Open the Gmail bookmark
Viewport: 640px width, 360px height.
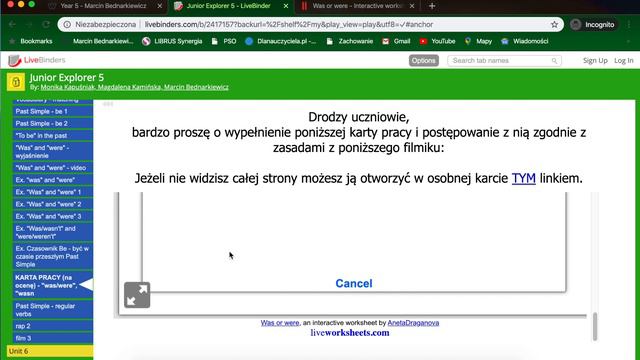pos(396,41)
